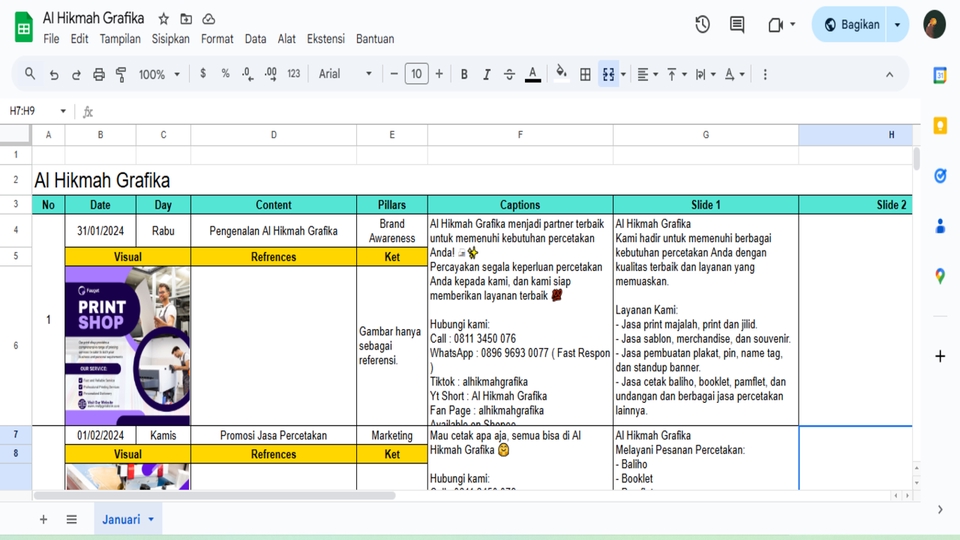Open more number formats 123
This screenshot has width=960, height=540.
click(x=294, y=74)
